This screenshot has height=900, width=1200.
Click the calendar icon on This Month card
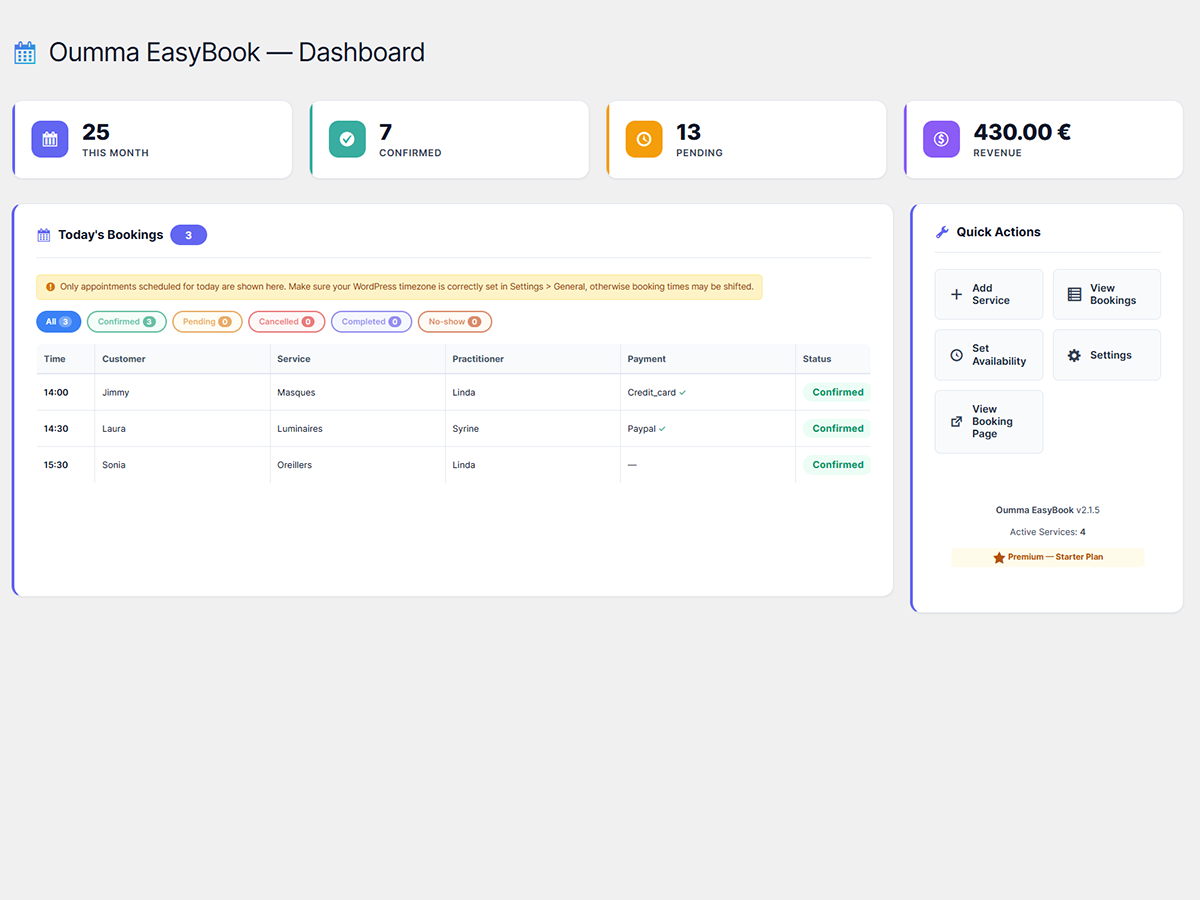(50, 139)
